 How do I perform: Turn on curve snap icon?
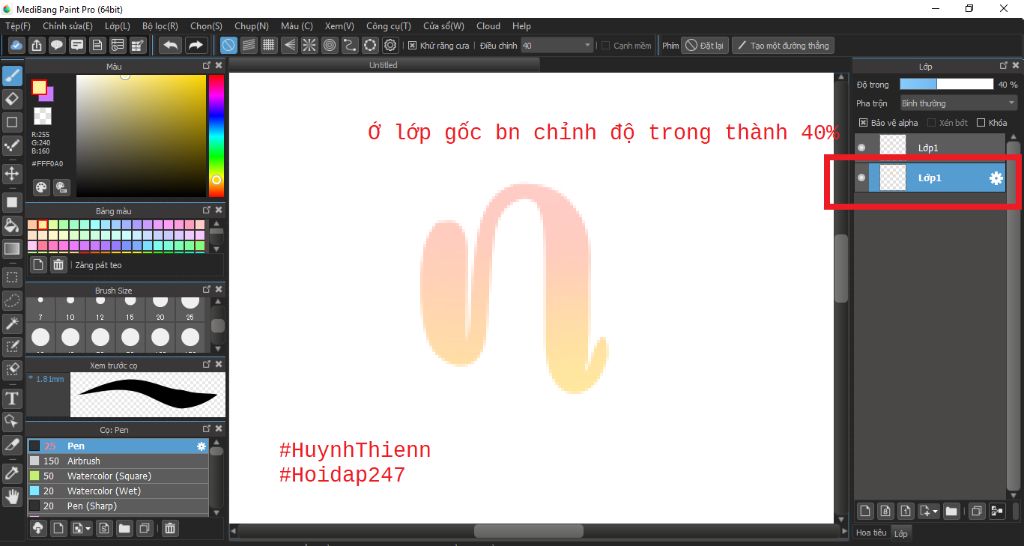click(350, 45)
